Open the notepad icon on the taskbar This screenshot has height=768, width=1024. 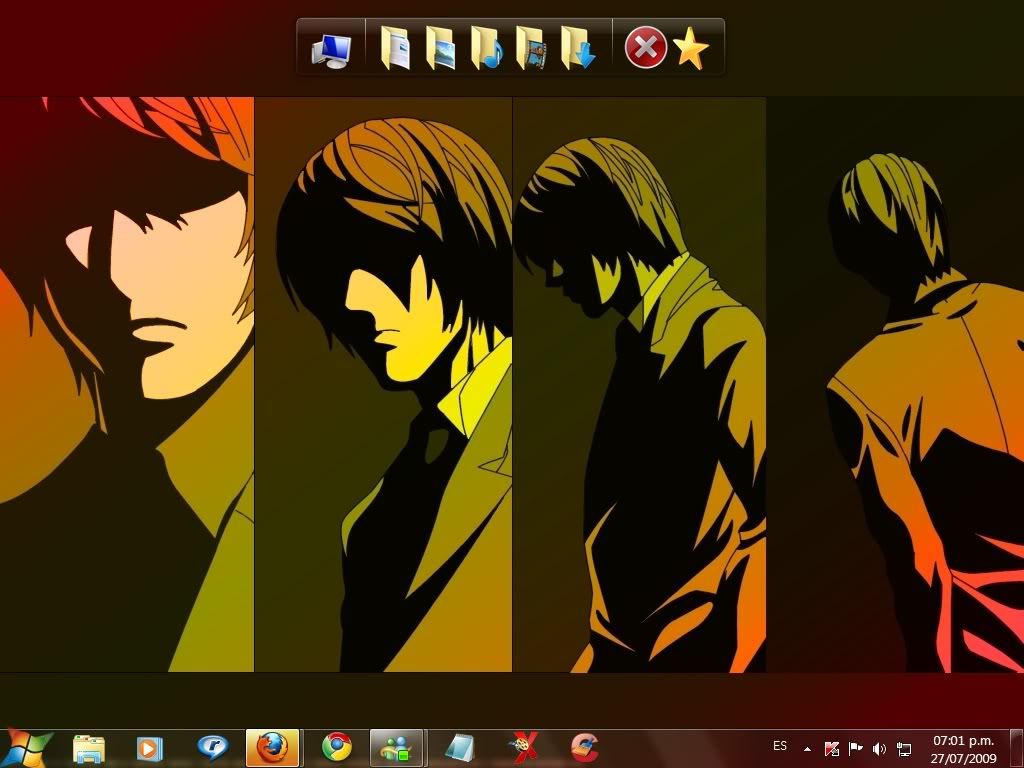pos(460,748)
